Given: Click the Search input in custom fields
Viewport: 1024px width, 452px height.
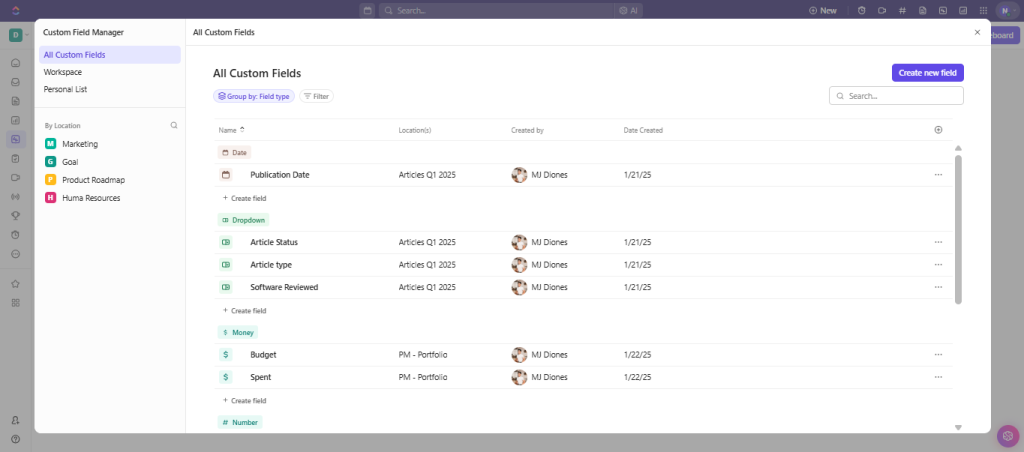Looking at the screenshot, I should pos(902,96).
